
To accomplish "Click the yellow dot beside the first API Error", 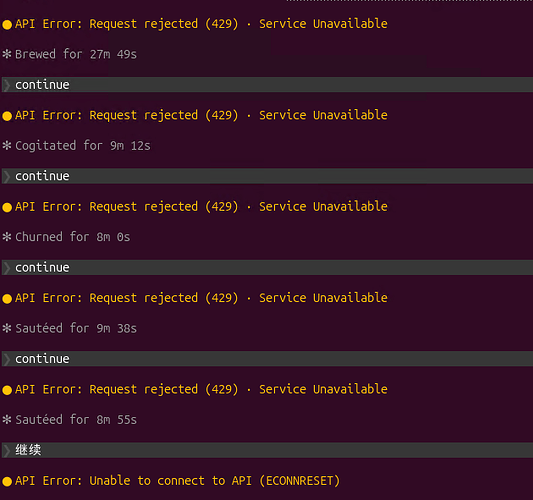I will point(7,24).
